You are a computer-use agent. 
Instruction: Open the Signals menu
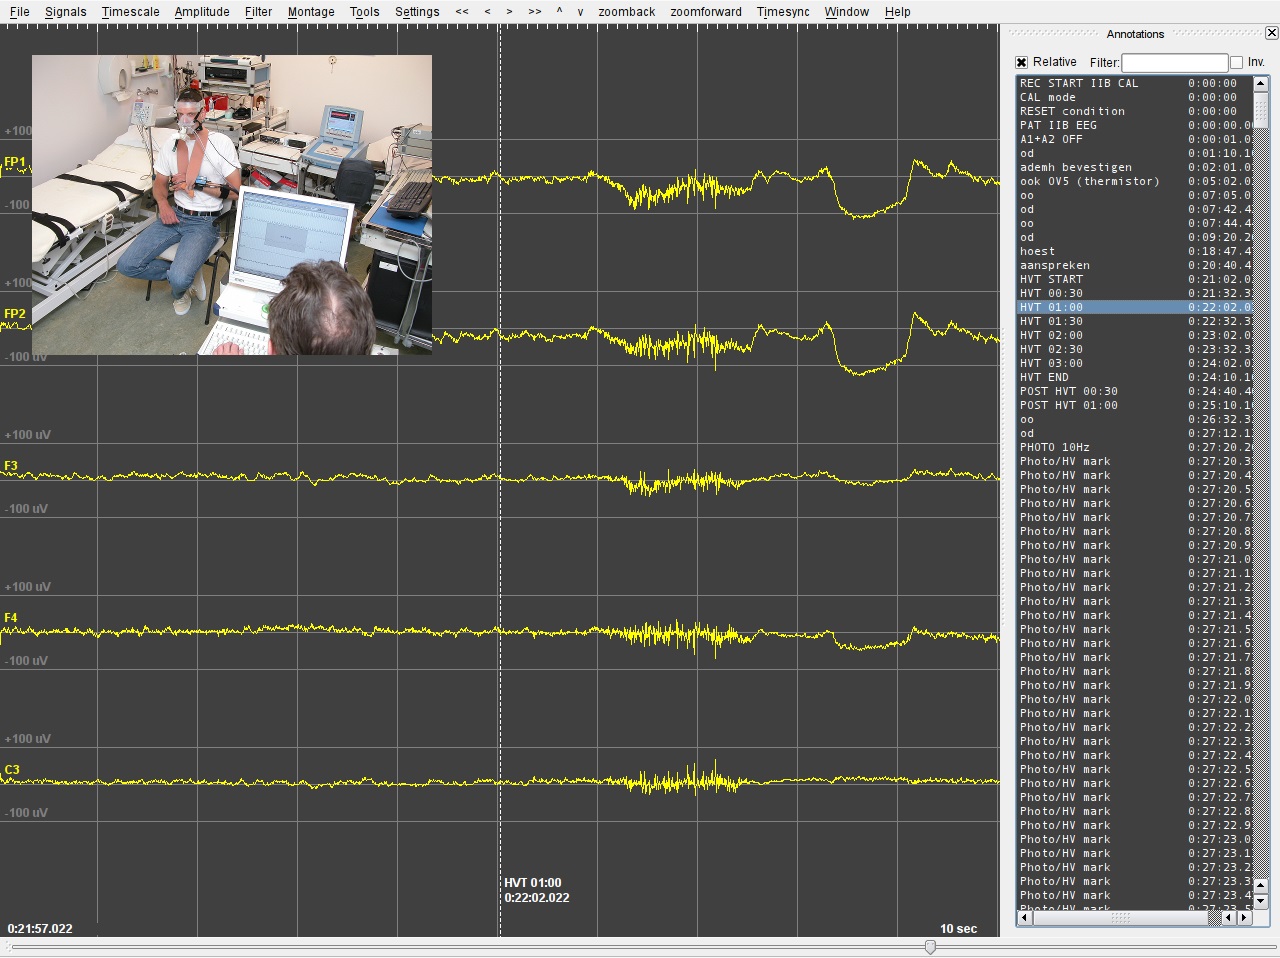(x=66, y=12)
